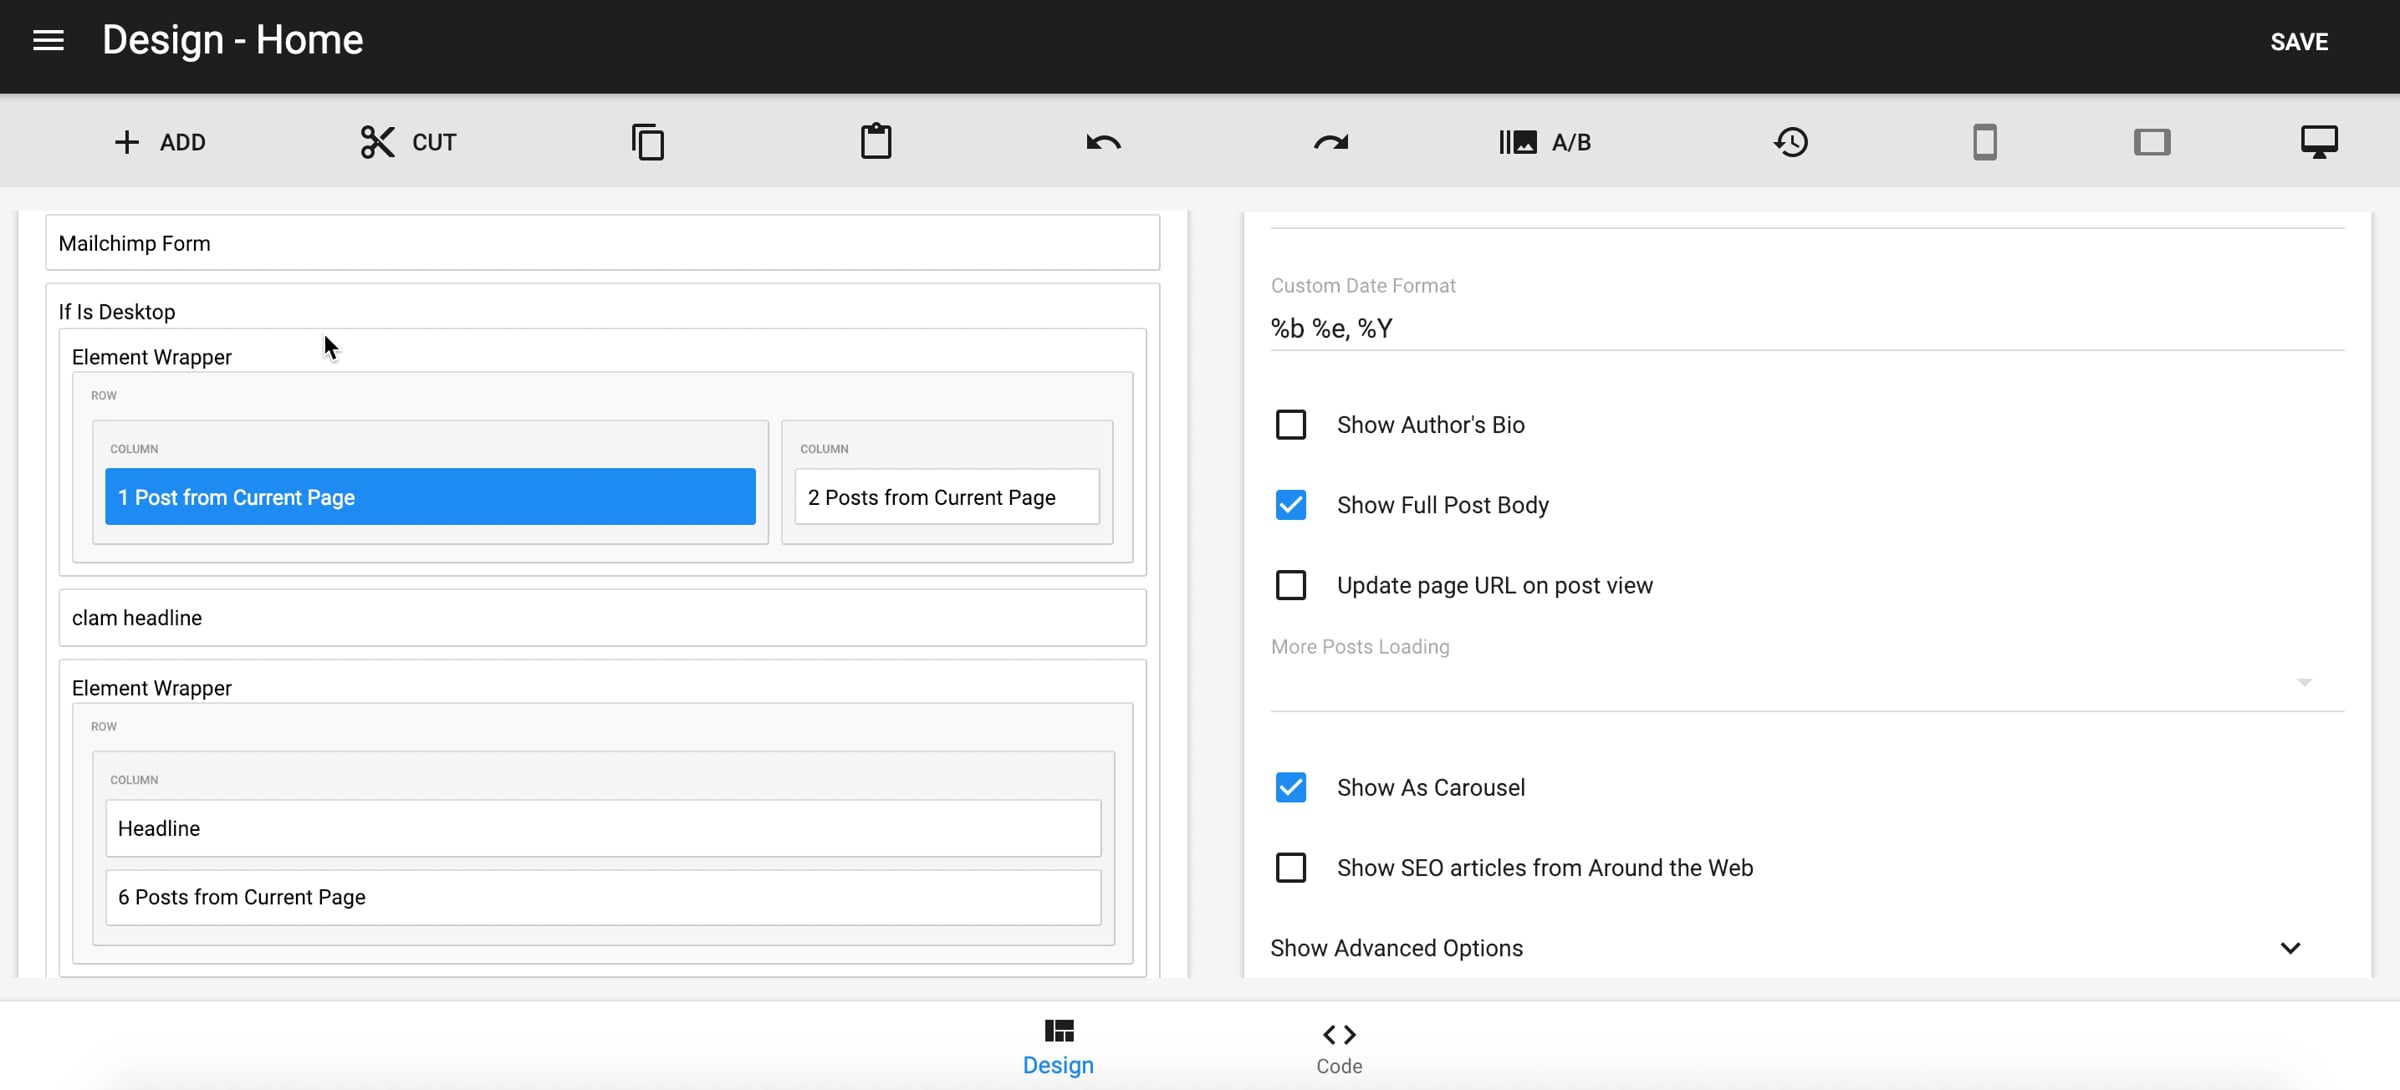Redo the last action
Image resolution: width=2400 pixels, height=1090 pixels.
(1331, 142)
